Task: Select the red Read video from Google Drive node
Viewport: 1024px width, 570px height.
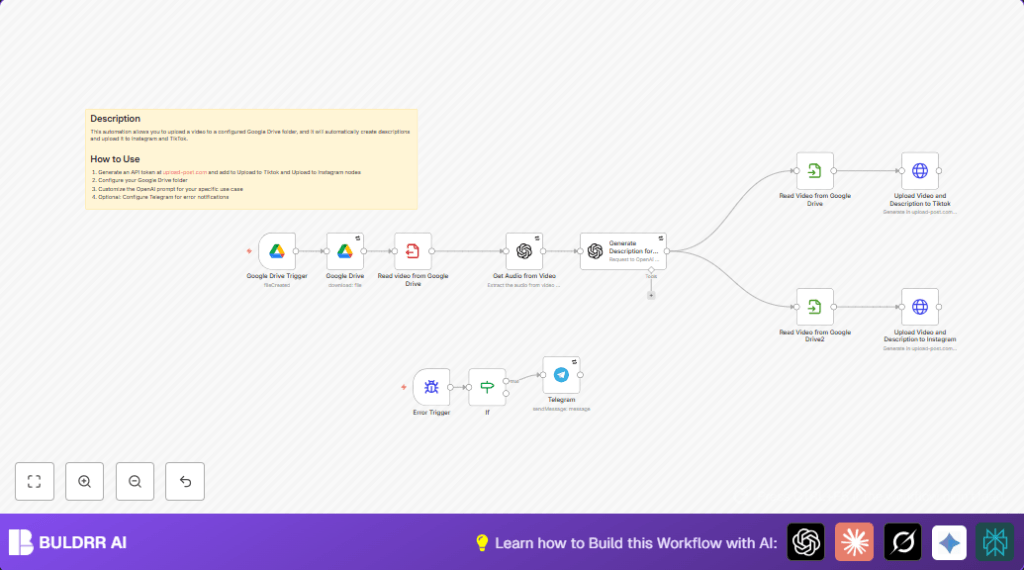Action: 413,251
